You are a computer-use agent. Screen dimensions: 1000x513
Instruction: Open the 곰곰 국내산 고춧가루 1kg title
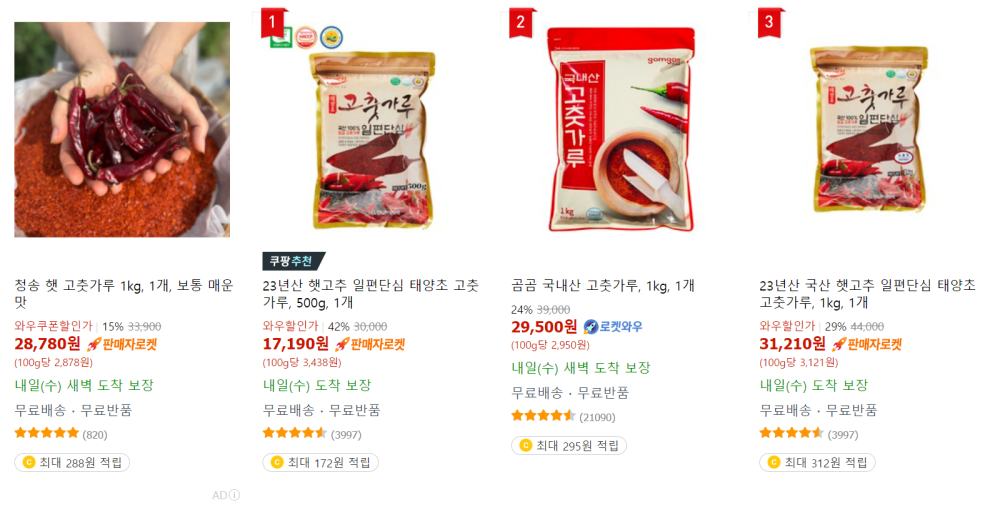tap(603, 286)
